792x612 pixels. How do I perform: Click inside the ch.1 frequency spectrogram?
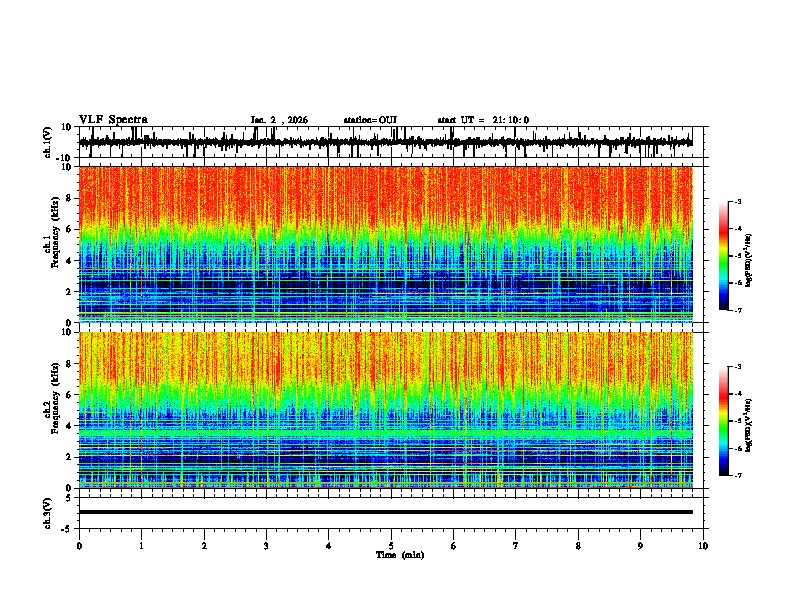click(385, 244)
